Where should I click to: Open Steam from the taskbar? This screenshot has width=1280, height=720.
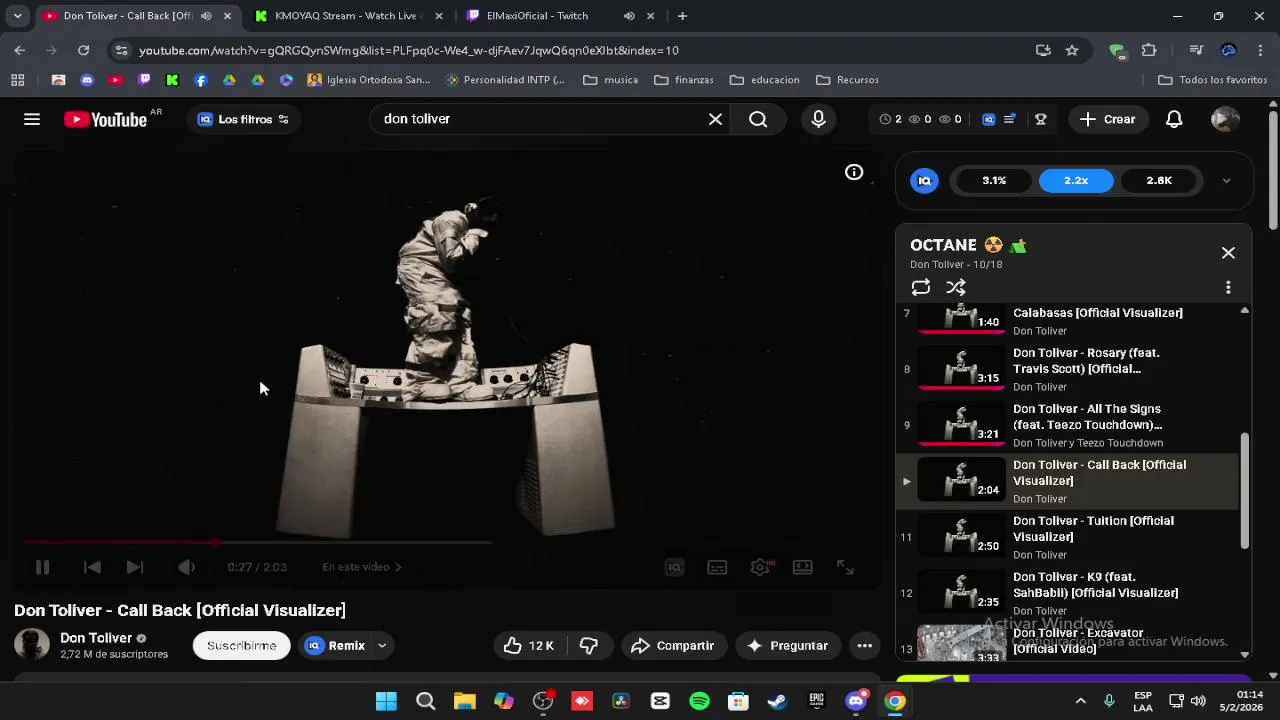777,701
